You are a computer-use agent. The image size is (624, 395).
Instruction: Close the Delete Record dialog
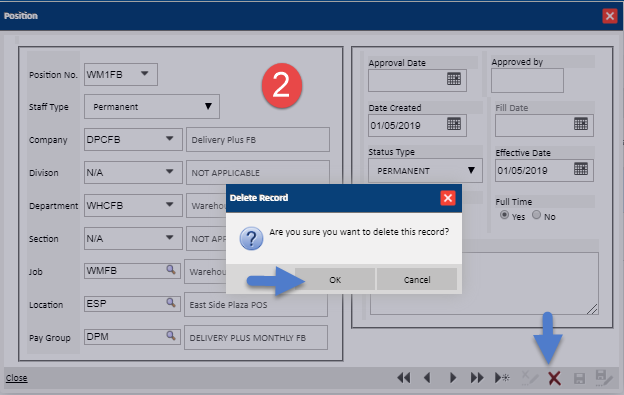[x=448, y=198]
